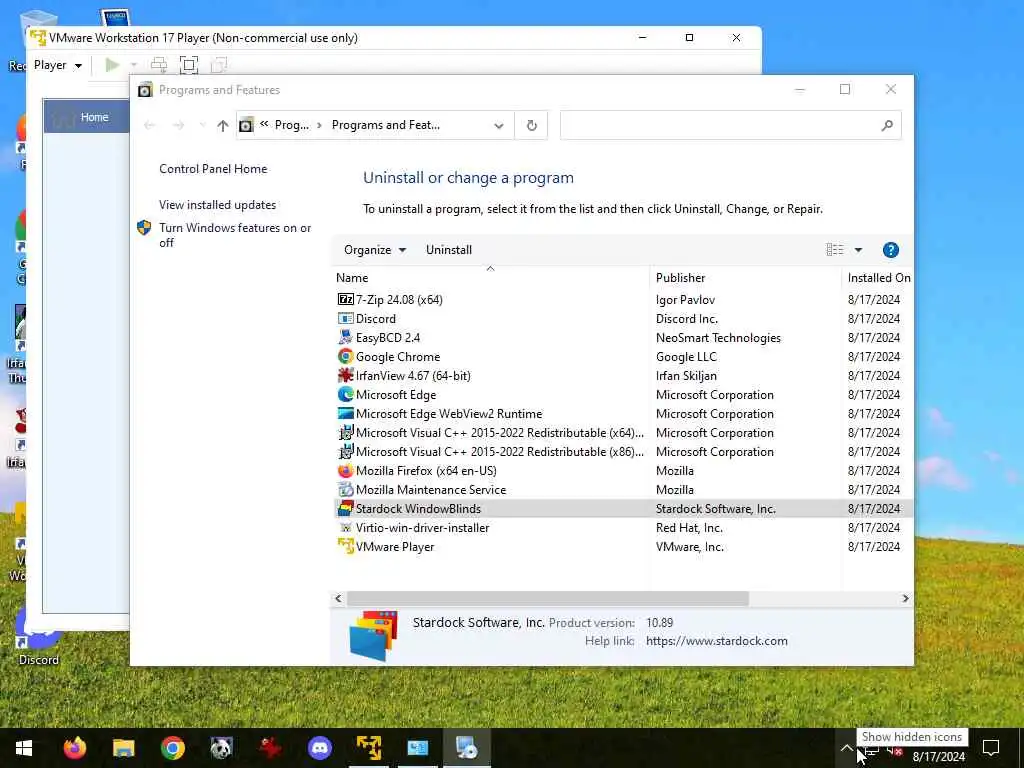Click the Virtio-win-driver-installer icon
Image resolution: width=1024 pixels, height=768 pixels.
[345, 527]
